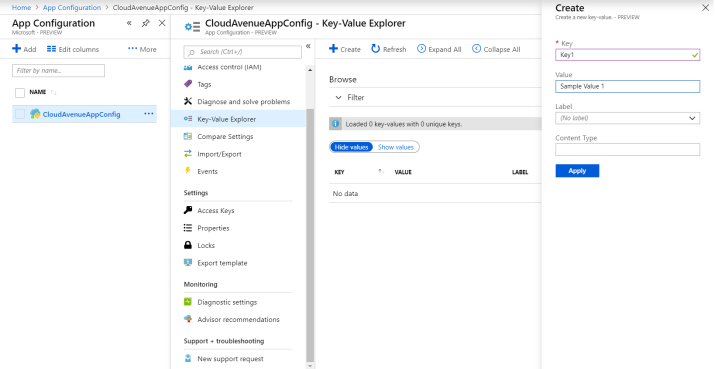Viewport: 715px width, 369px height.
Task: Collapse the App Configuration blade
Action: pos(129,23)
